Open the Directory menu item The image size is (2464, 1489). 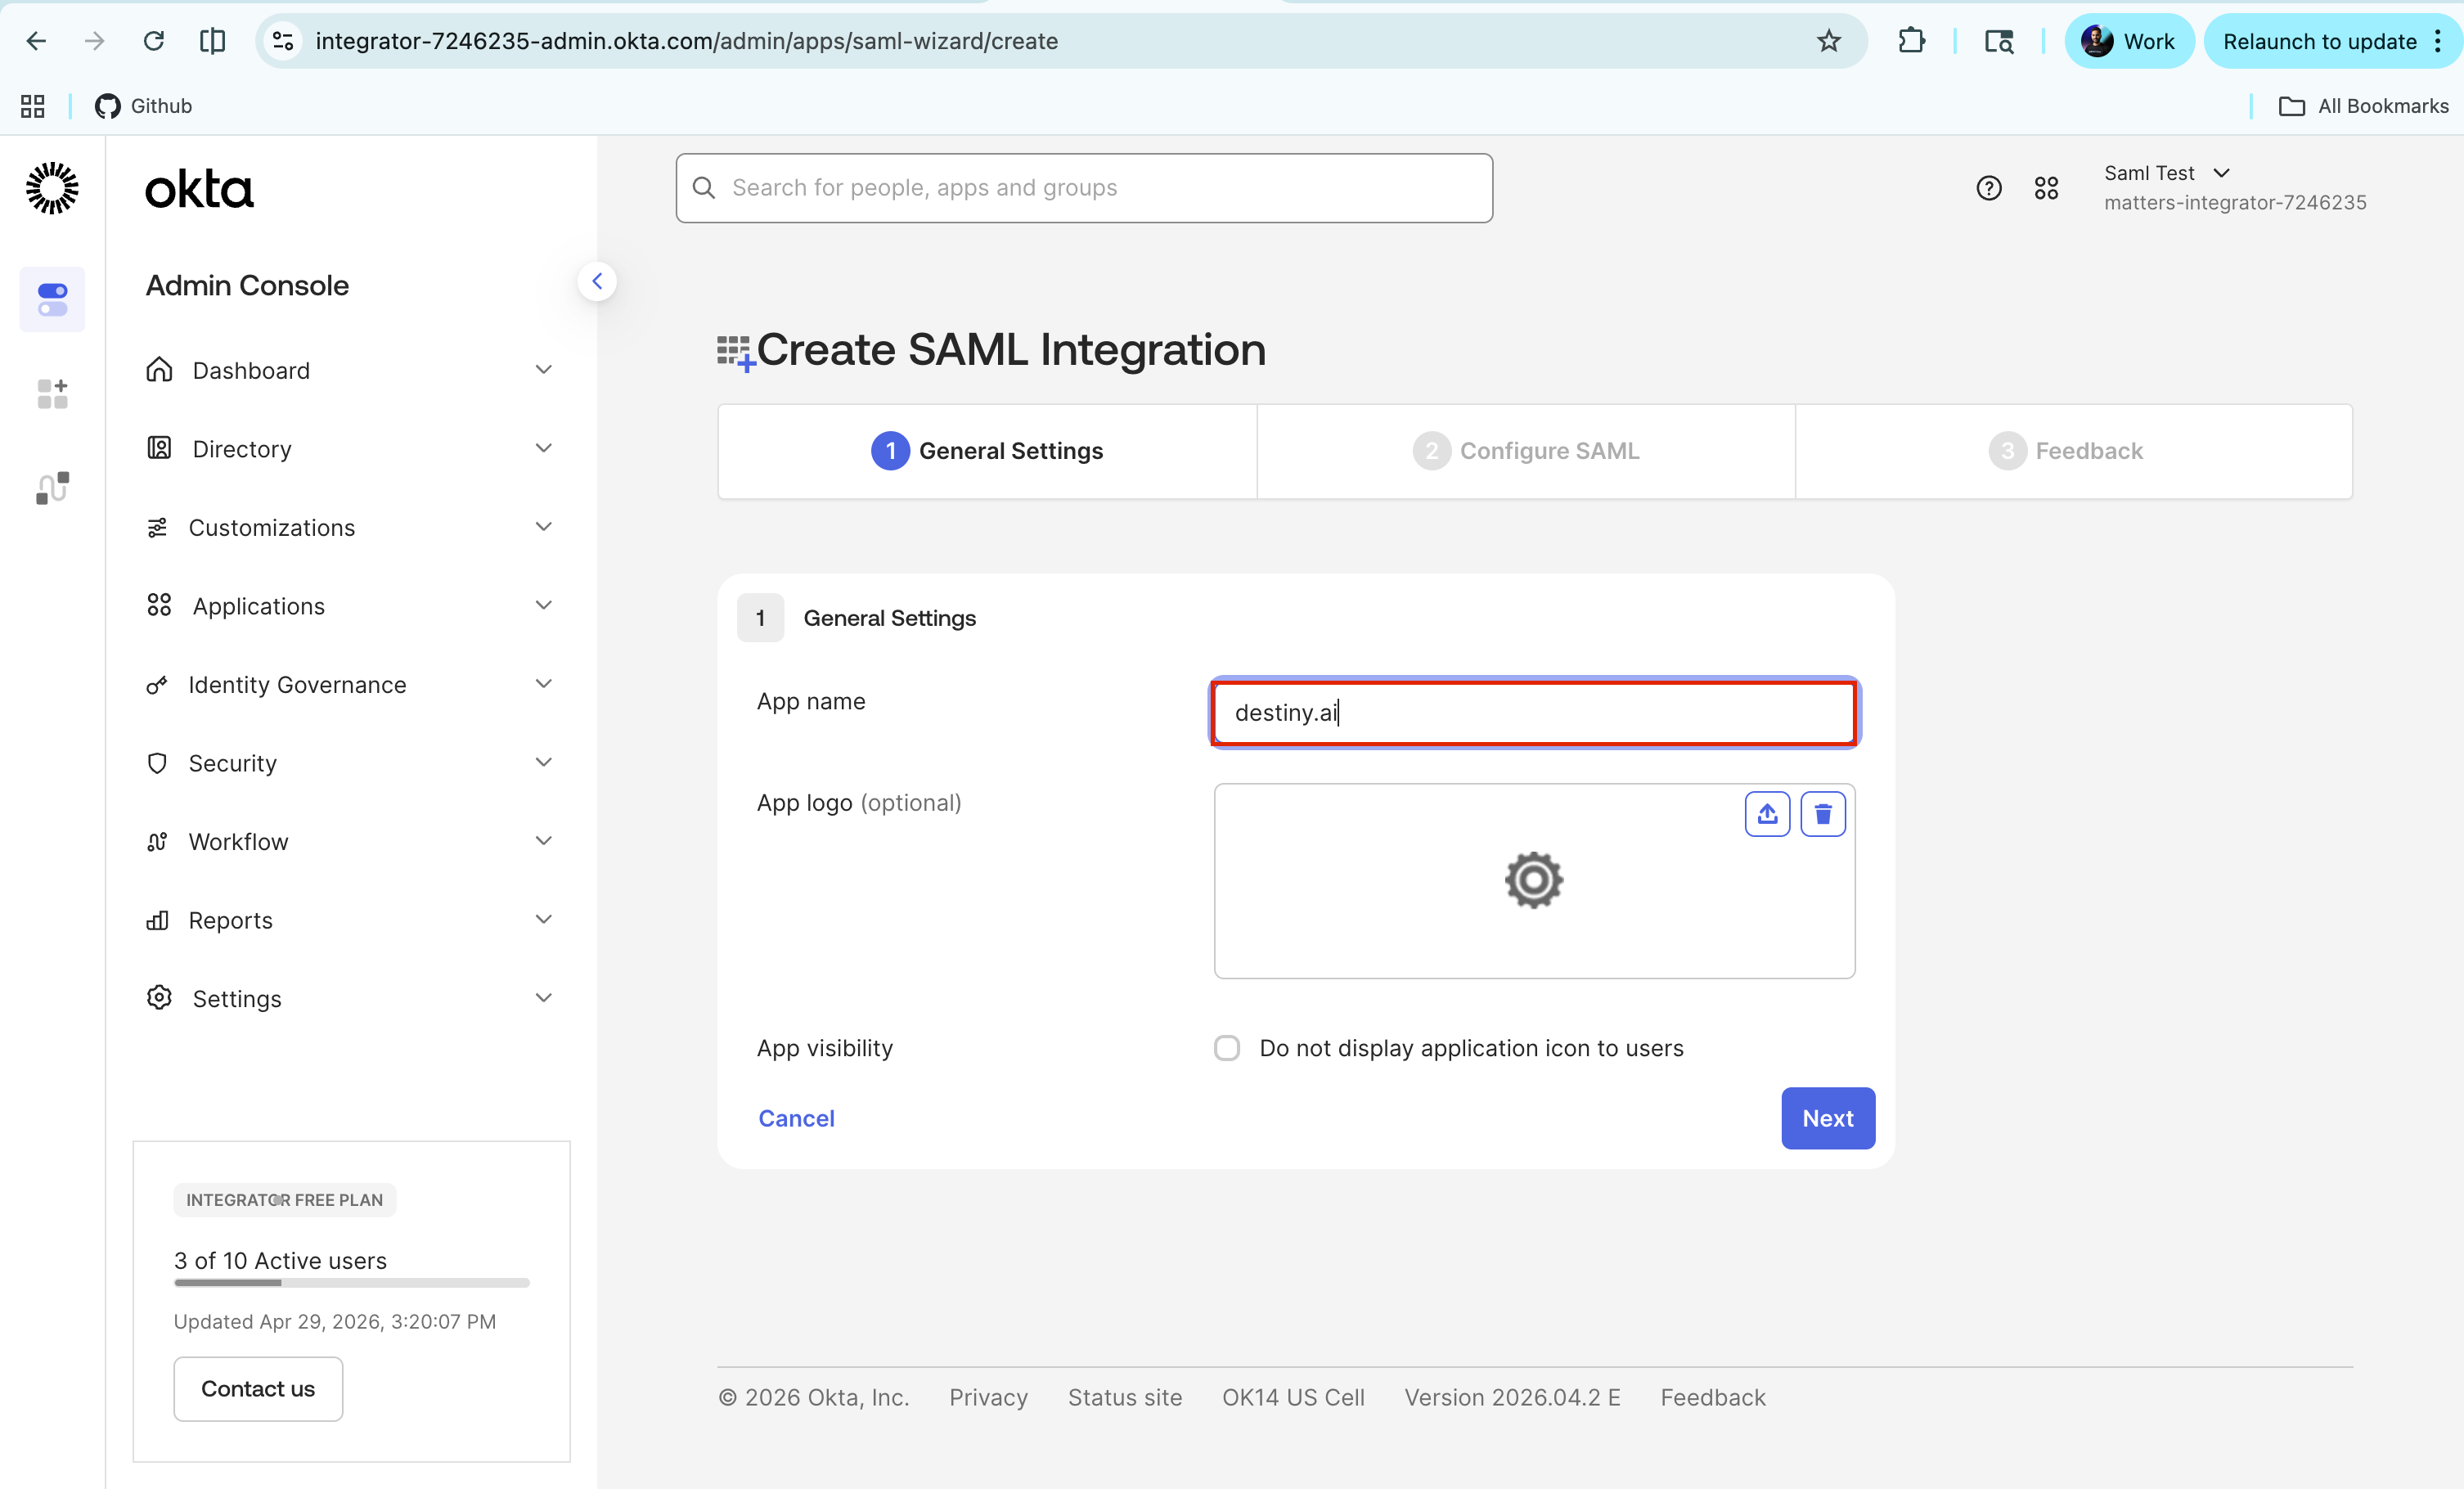(x=242, y=449)
